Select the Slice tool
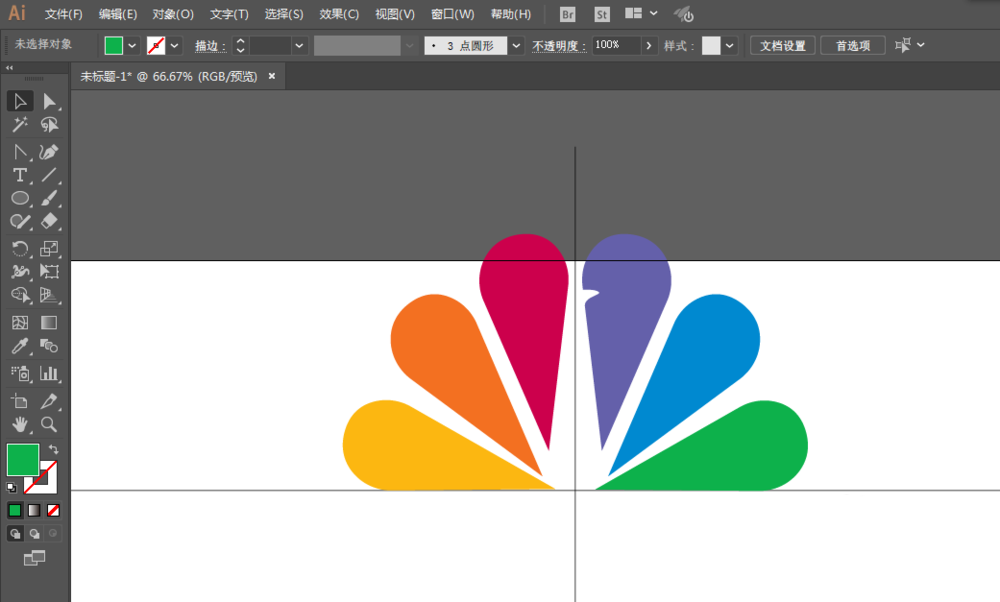This screenshot has height=602, width=1000. point(49,401)
